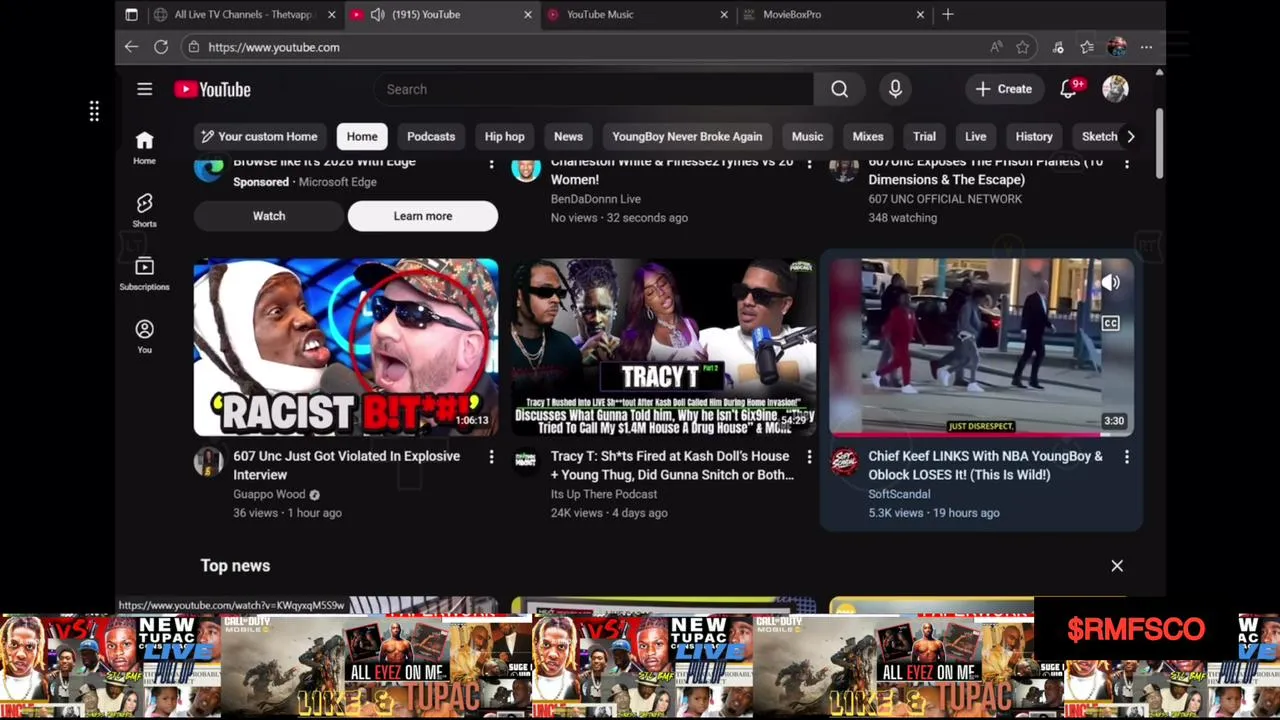Unmute the Chief Keef preview video
Screen dimensions: 1280x720
1111,283
